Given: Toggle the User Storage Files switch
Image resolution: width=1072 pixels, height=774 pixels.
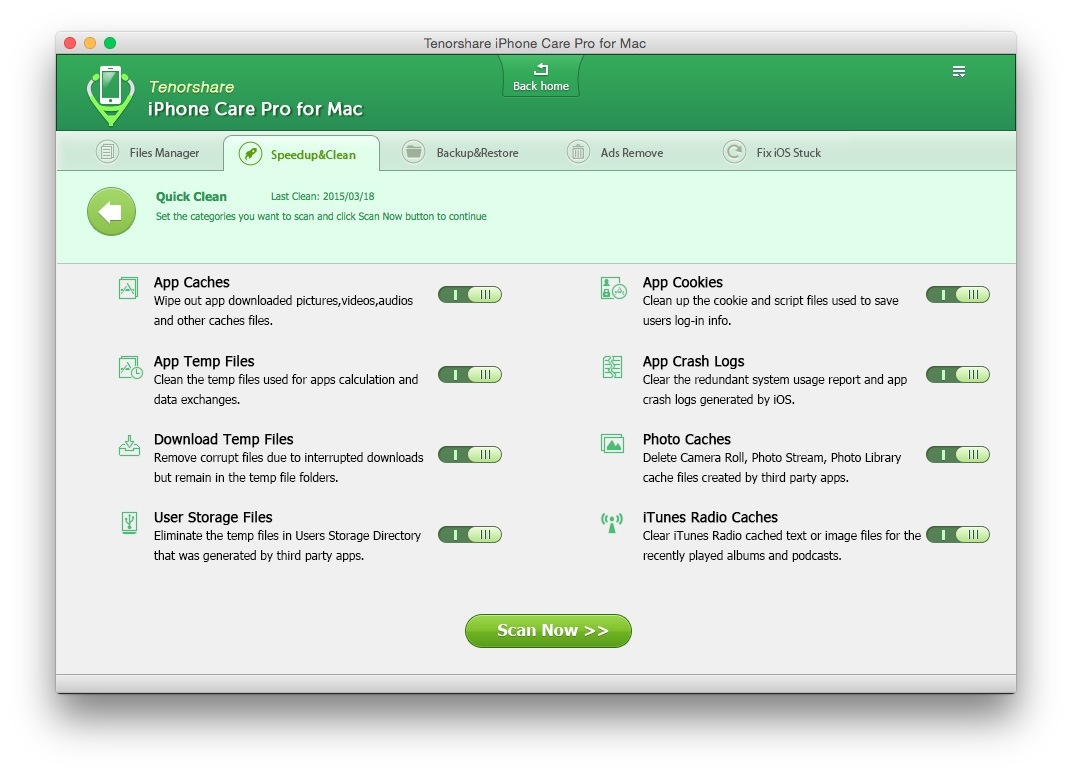Looking at the screenshot, I should [470, 535].
